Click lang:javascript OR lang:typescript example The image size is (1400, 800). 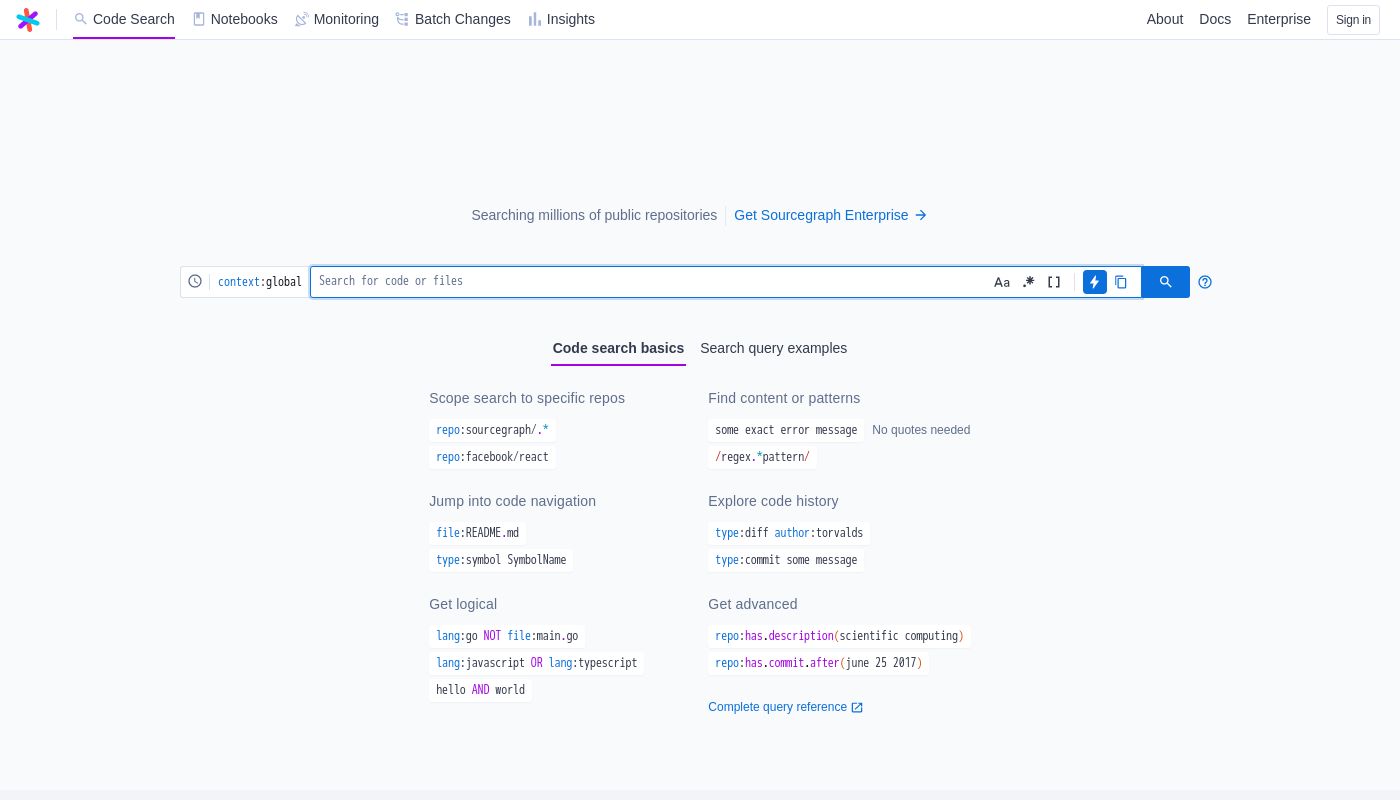536,663
